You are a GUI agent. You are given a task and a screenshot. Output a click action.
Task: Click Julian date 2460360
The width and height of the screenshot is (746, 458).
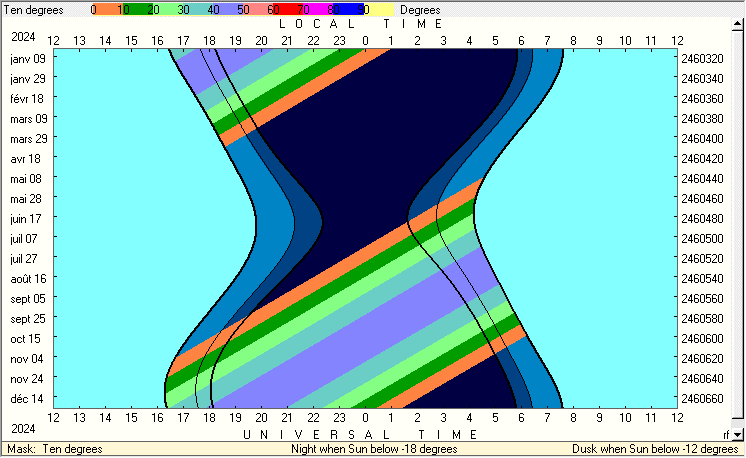click(x=702, y=98)
